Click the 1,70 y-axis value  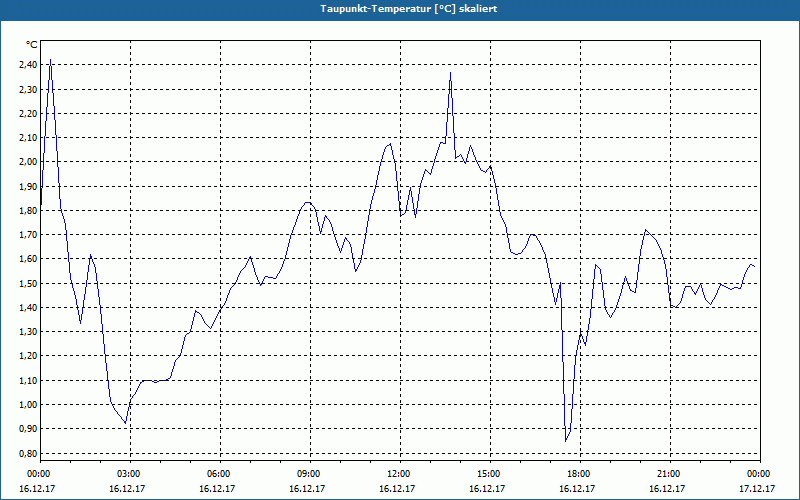29,235
